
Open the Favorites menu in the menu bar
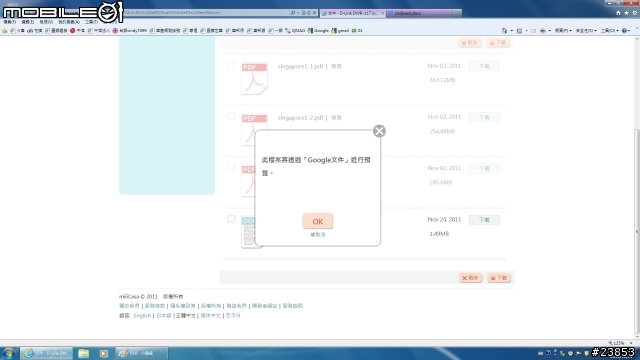pos(69,22)
